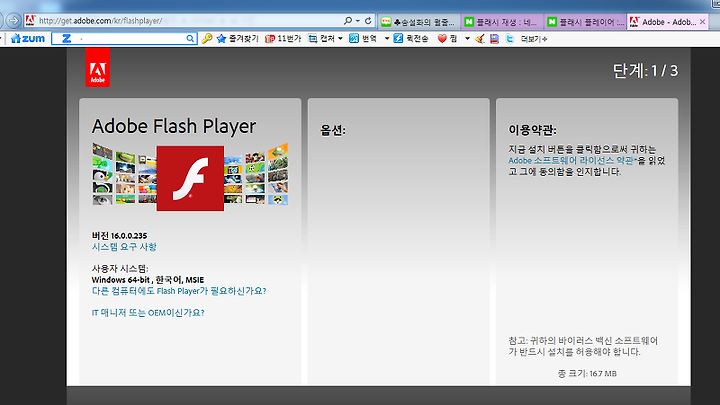
Task: Click 더보기+ to show more tools
Action: pos(534,39)
